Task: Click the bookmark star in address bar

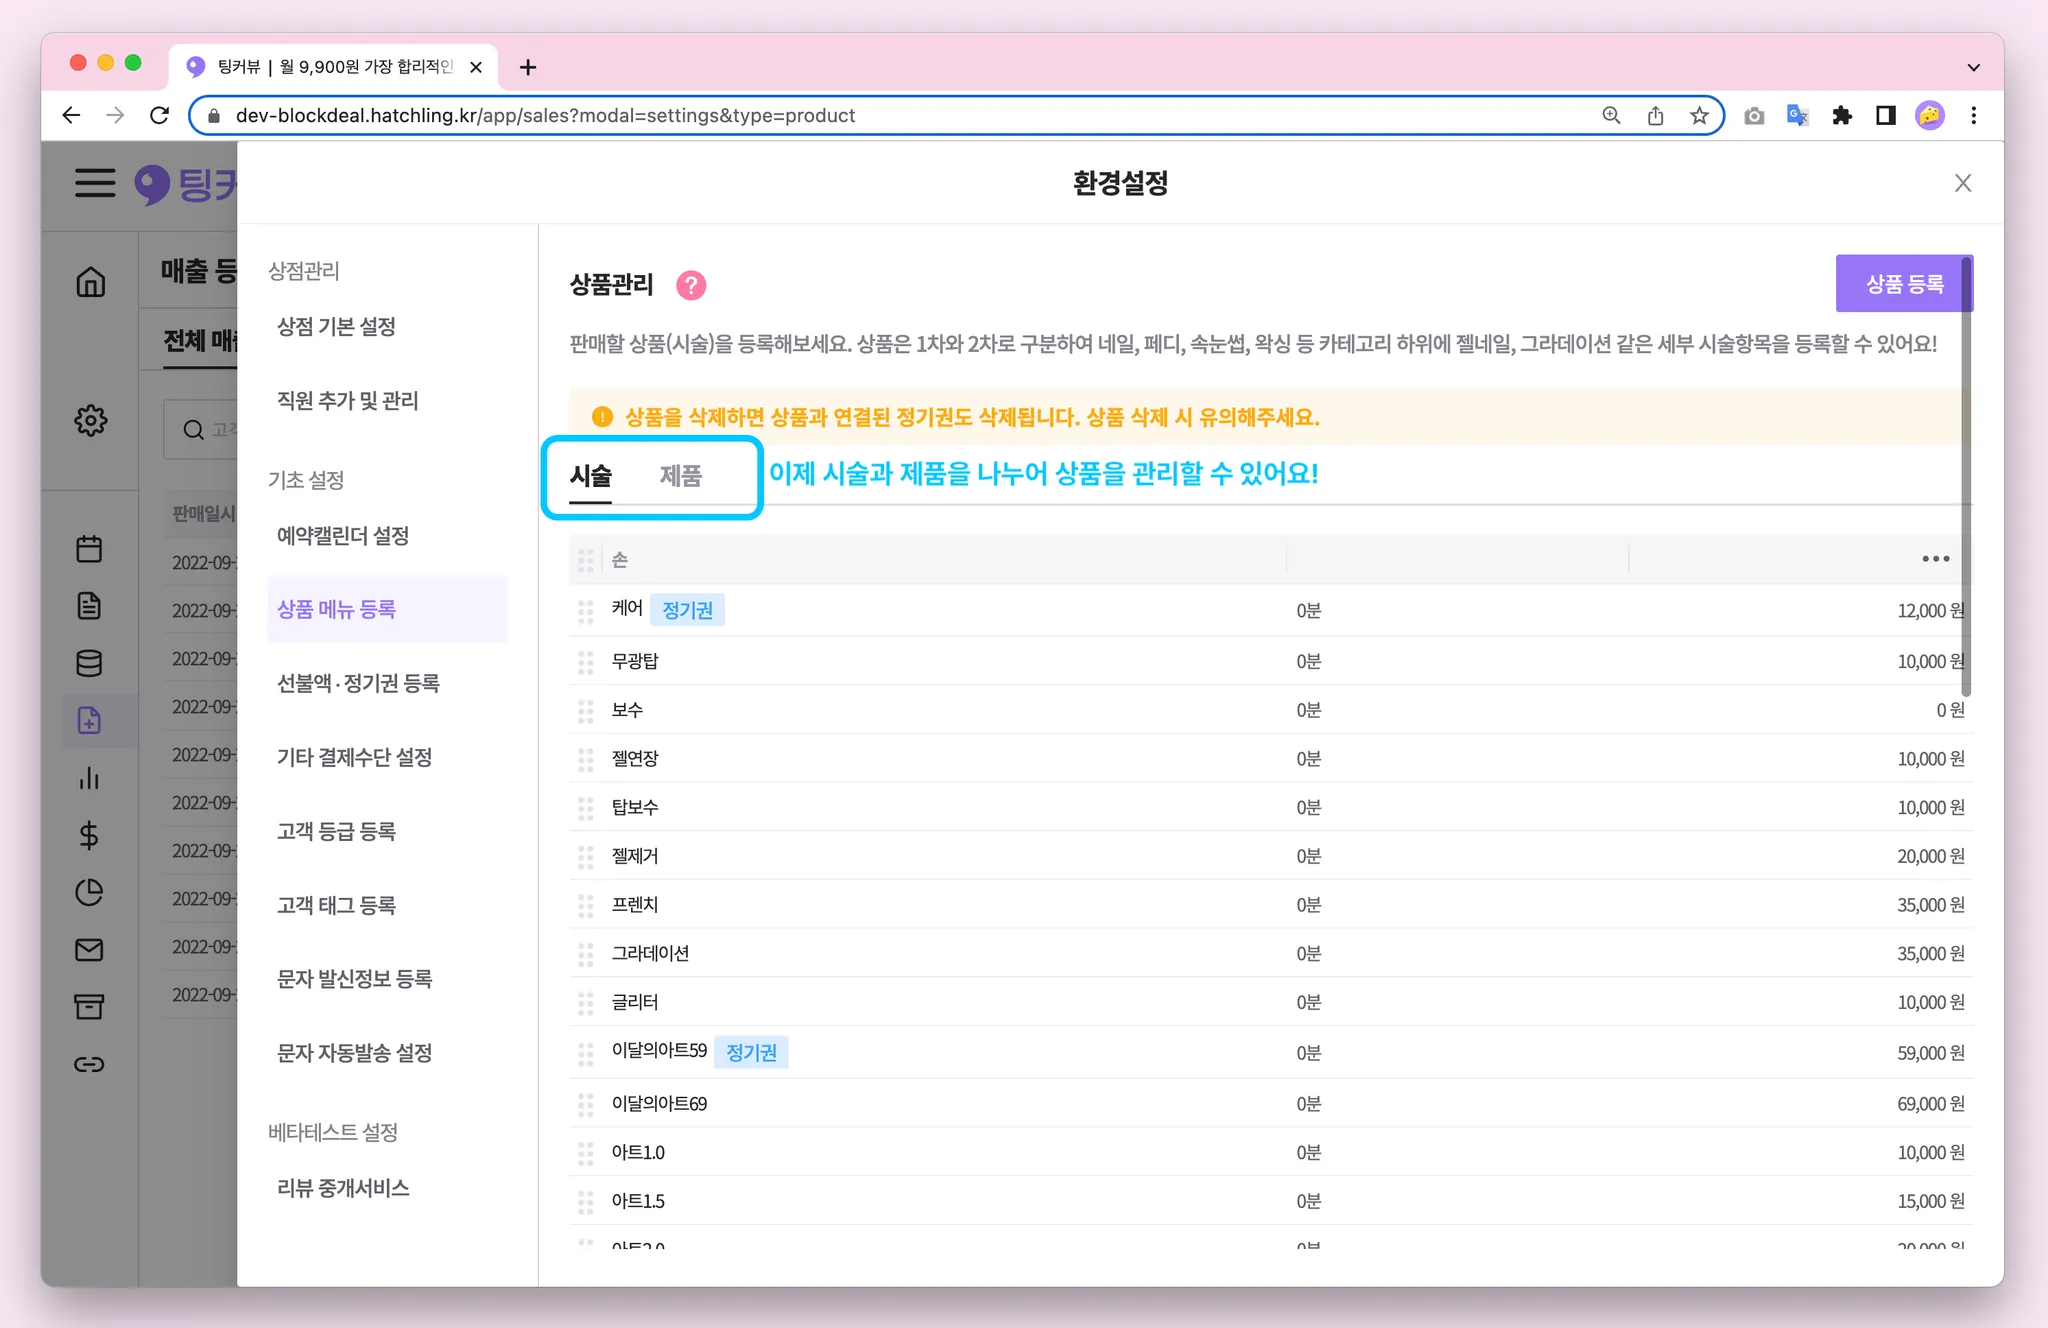Action: click(x=1699, y=116)
